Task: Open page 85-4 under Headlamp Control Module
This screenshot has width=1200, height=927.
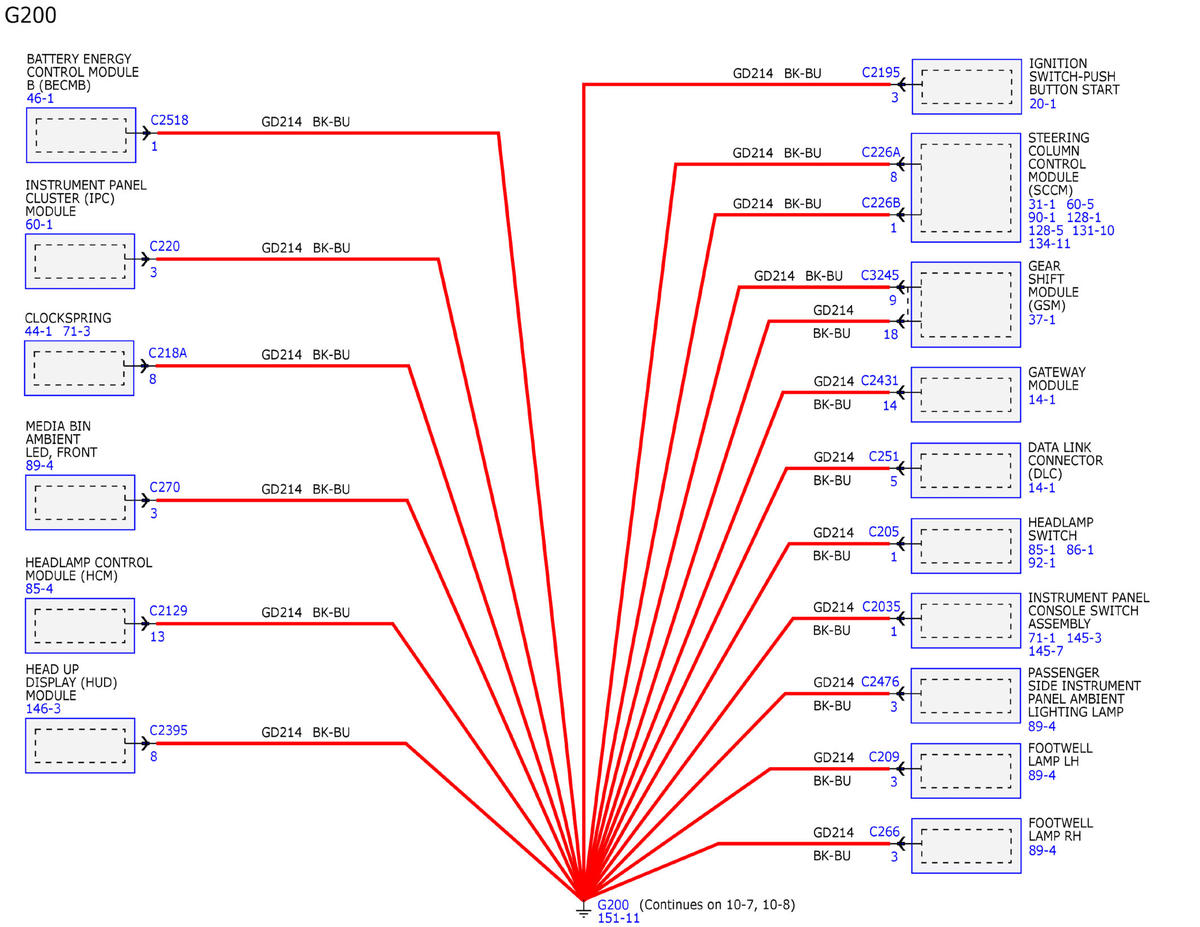Action: point(40,590)
